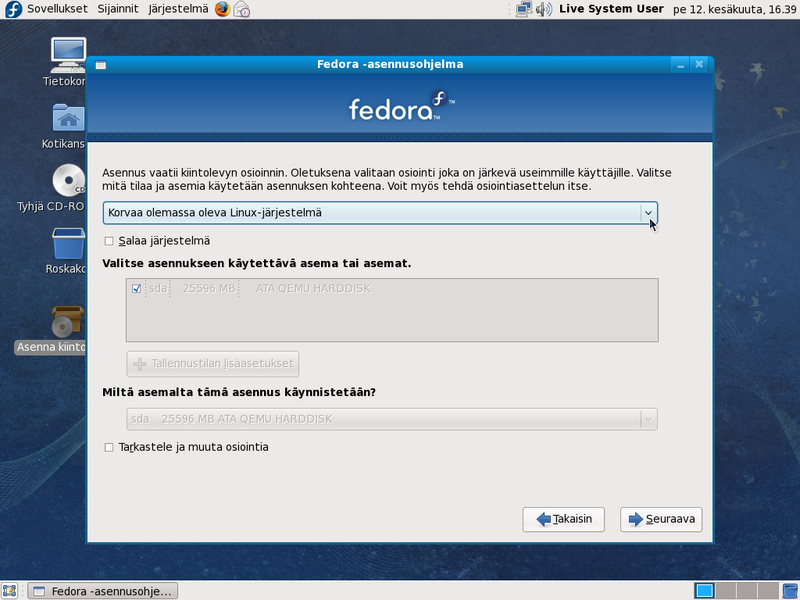Select the Tyhjä CD-ROM disc icon

68,180
